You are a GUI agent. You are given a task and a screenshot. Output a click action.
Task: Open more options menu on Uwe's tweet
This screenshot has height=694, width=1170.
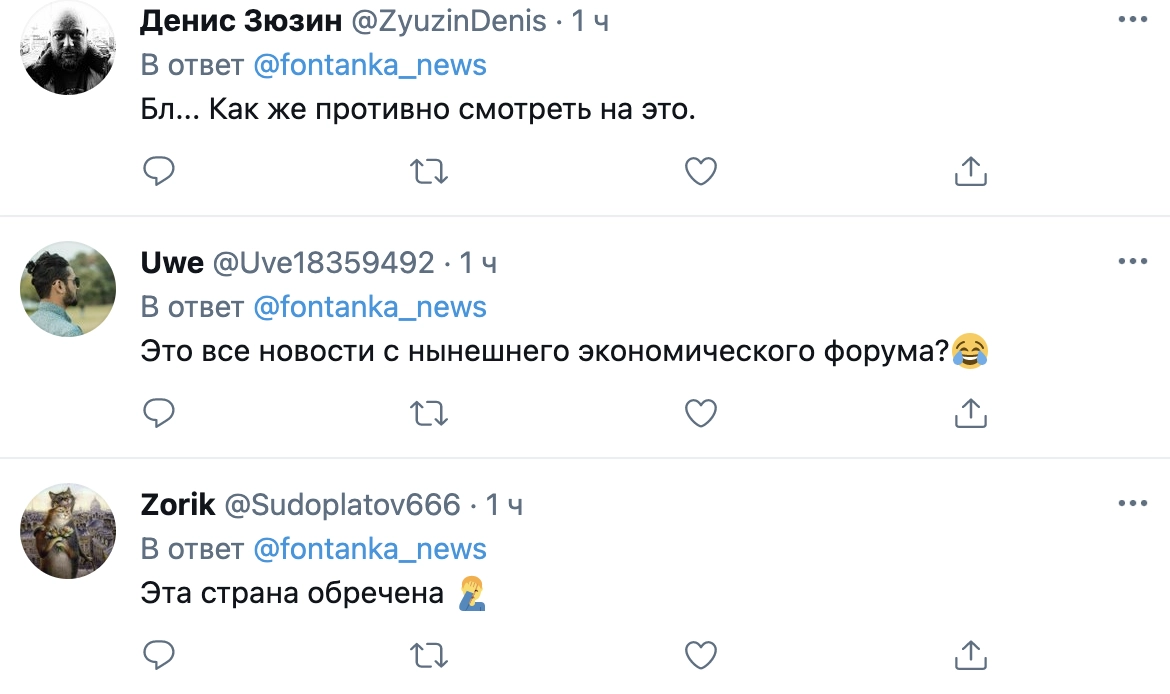click(x=1132, y=262)
